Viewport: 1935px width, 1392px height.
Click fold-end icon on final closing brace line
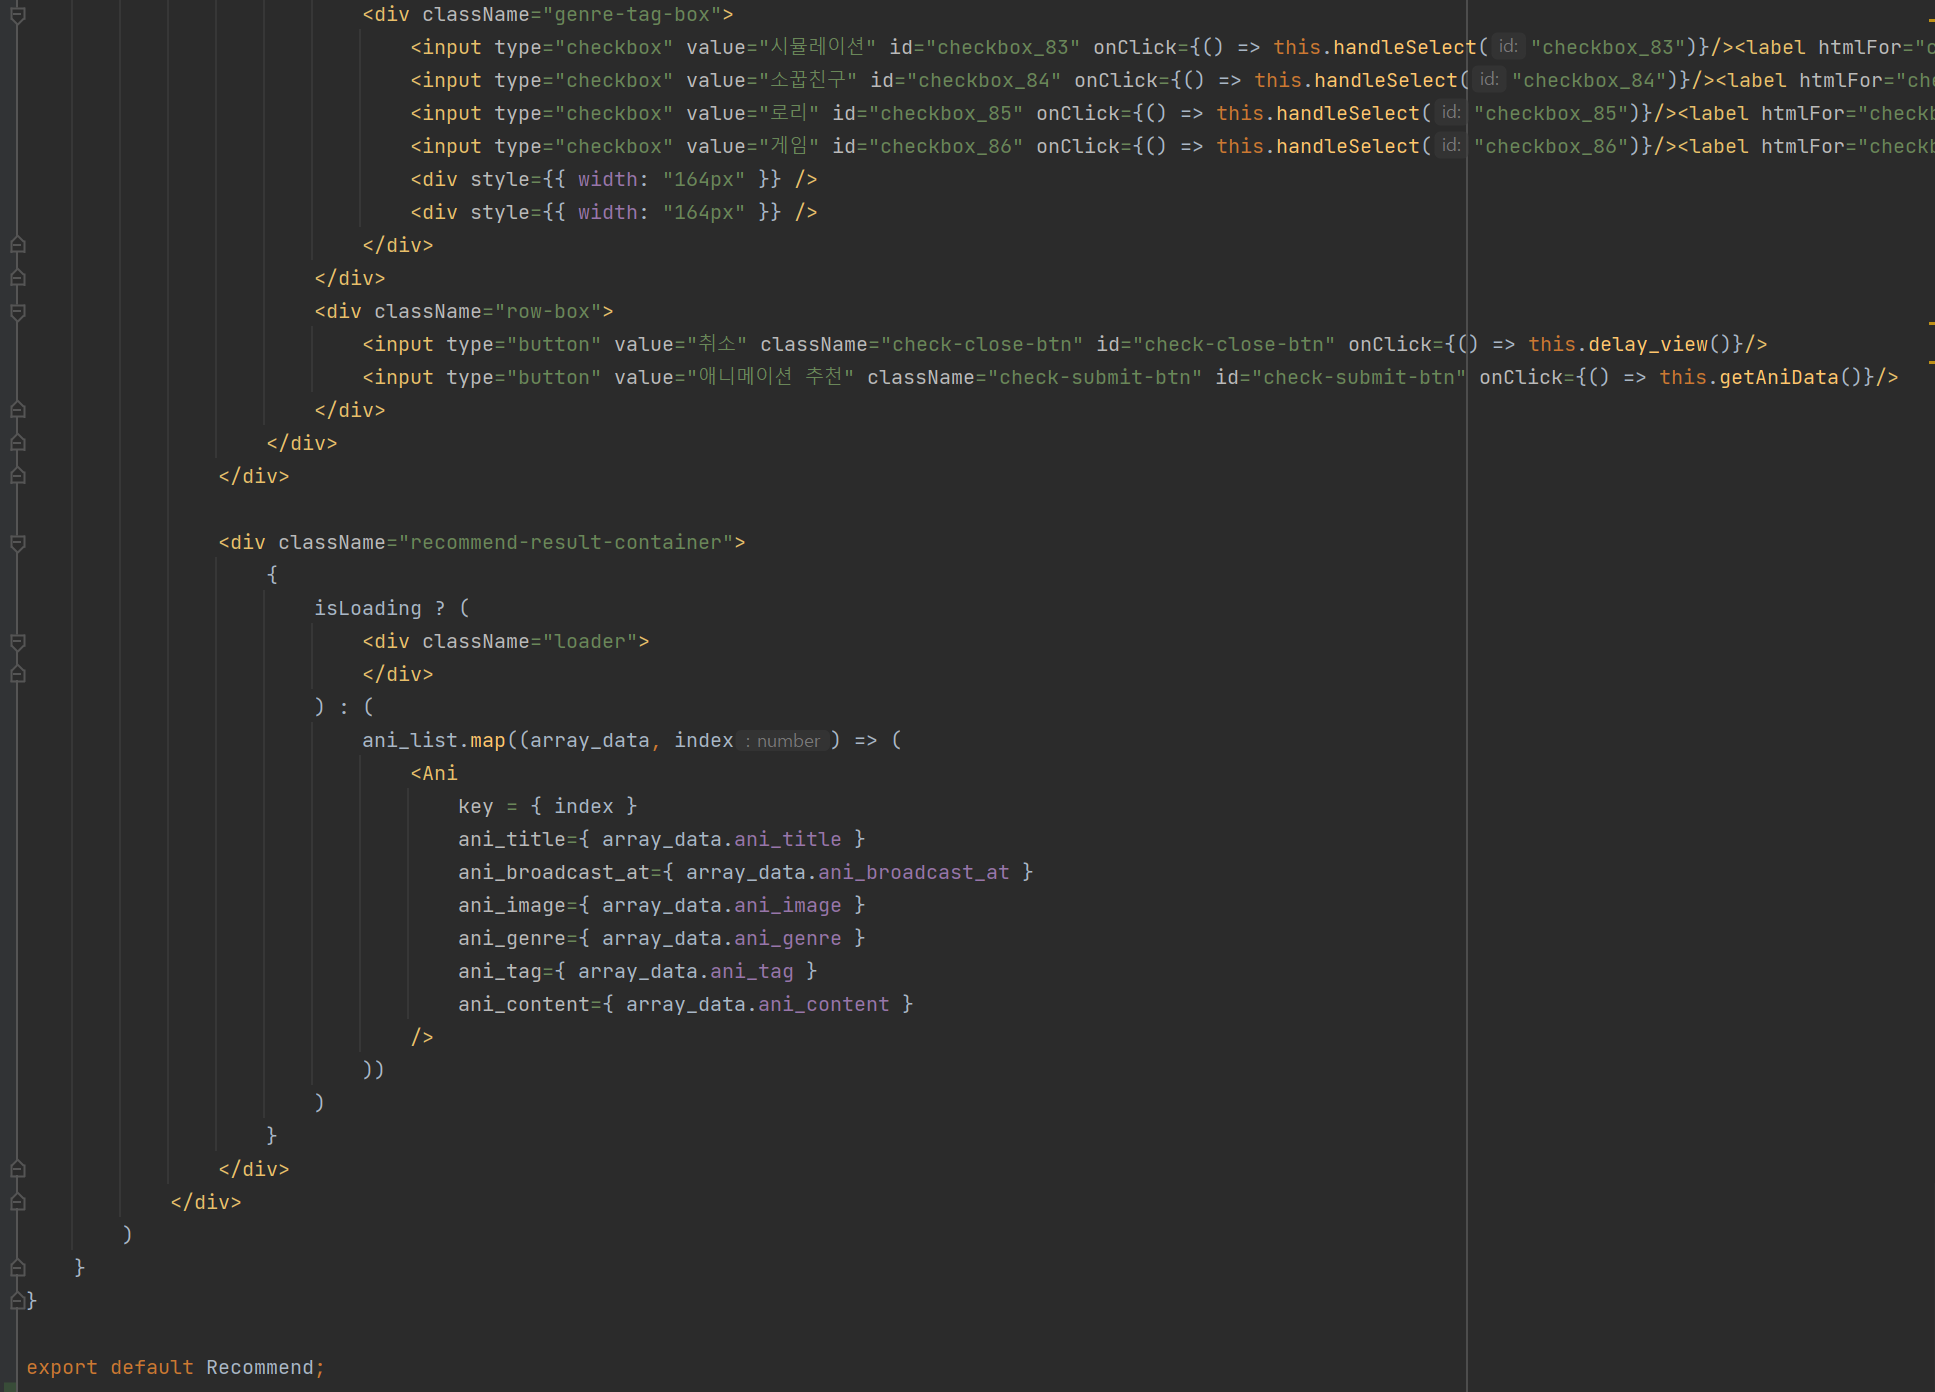17,1300
